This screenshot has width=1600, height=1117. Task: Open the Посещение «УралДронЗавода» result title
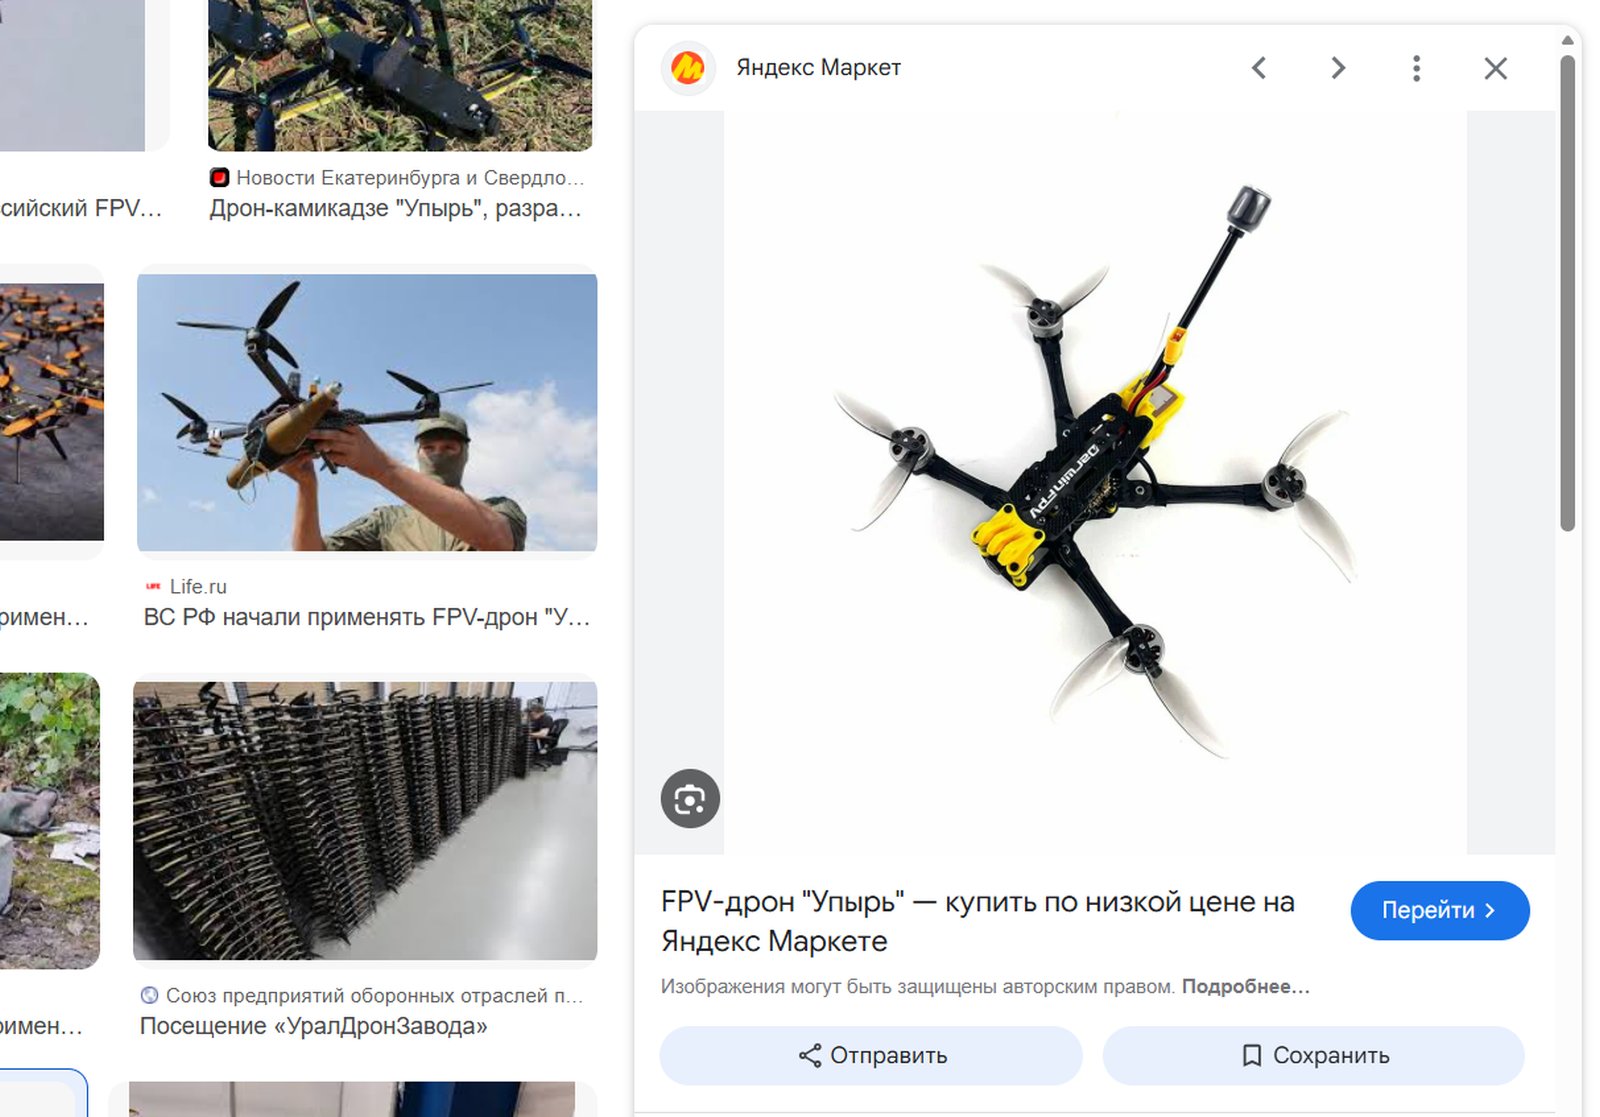point(313,1026)
